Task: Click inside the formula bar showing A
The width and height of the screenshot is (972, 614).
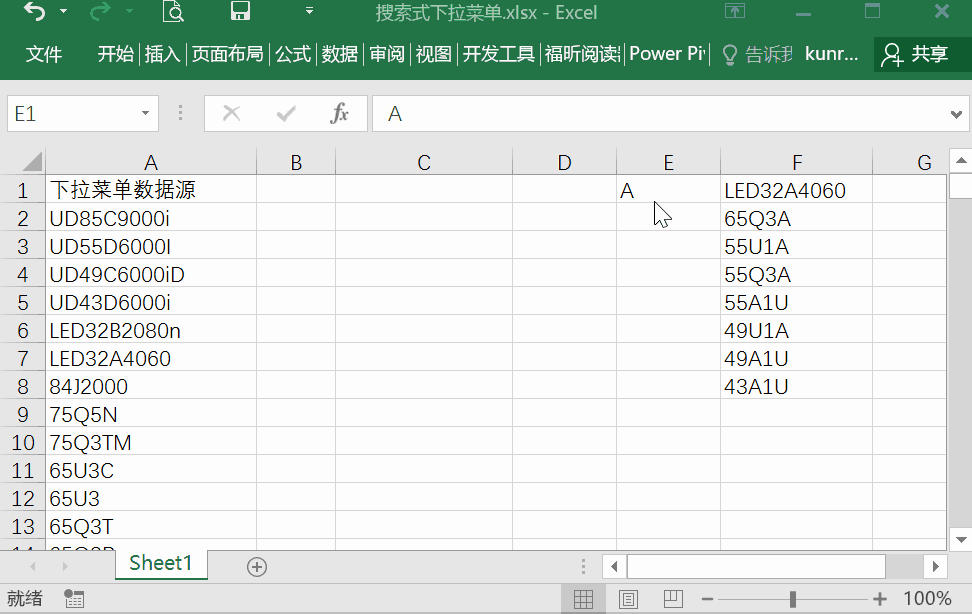Action: [657, 113]
